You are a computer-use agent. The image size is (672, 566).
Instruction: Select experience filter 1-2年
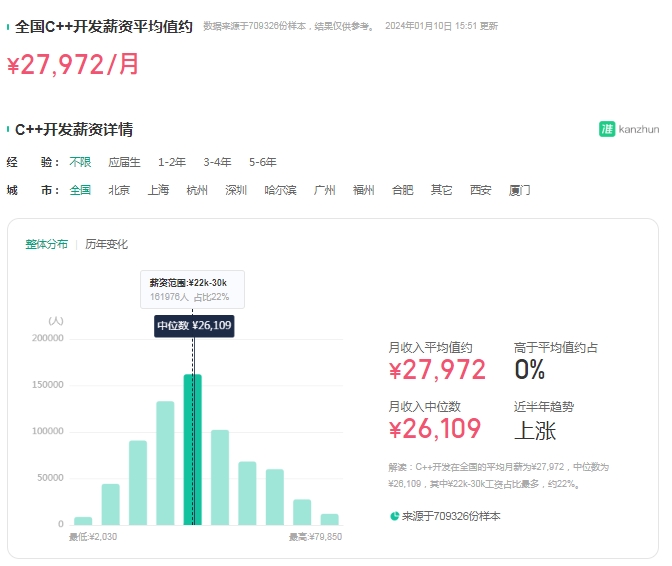171,162
